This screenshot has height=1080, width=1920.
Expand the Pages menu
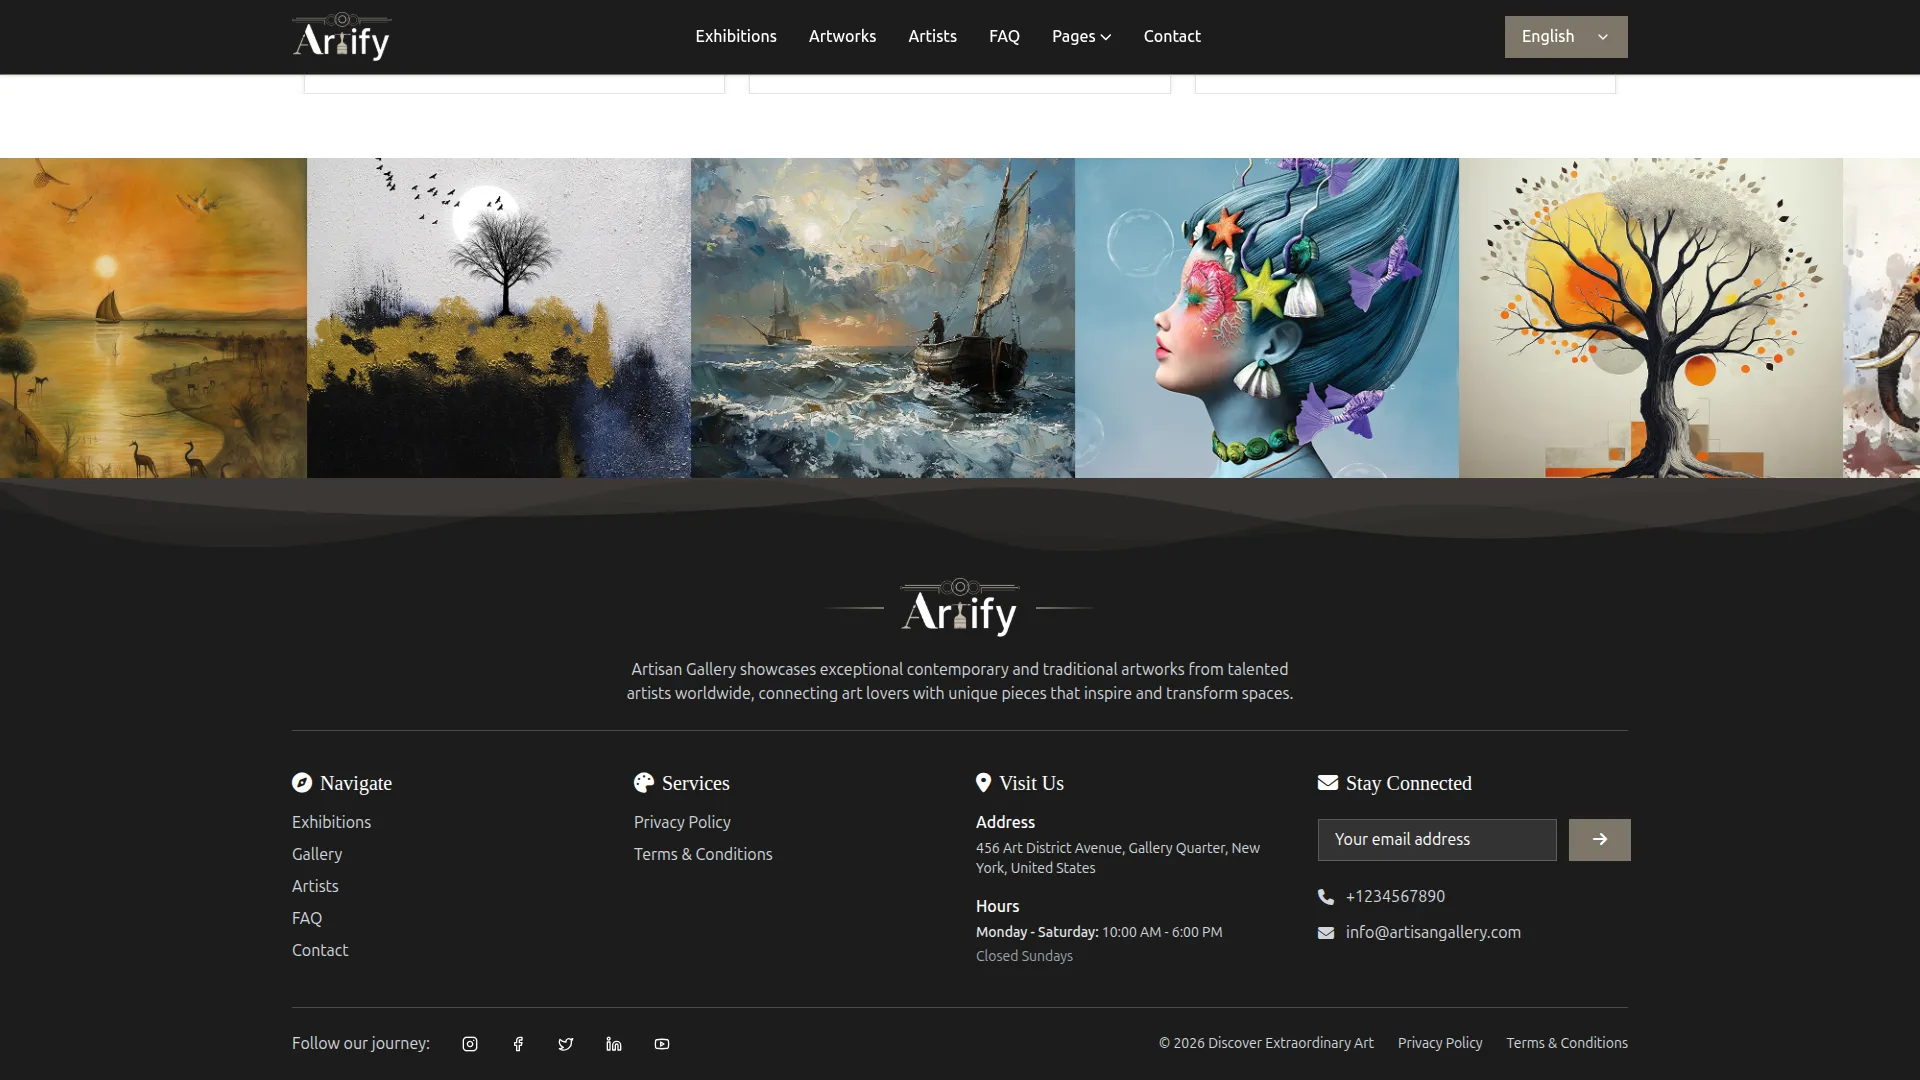coord(1081,37)
